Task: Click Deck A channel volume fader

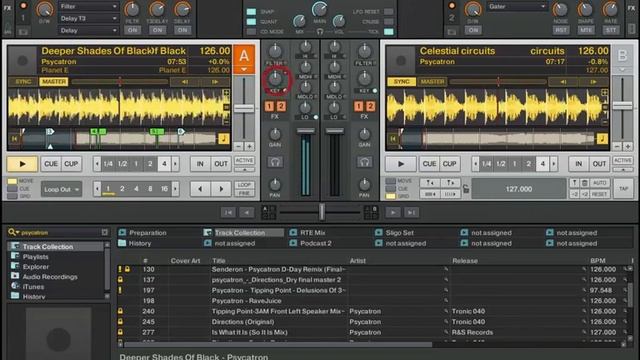Action: tap(305, 131)
